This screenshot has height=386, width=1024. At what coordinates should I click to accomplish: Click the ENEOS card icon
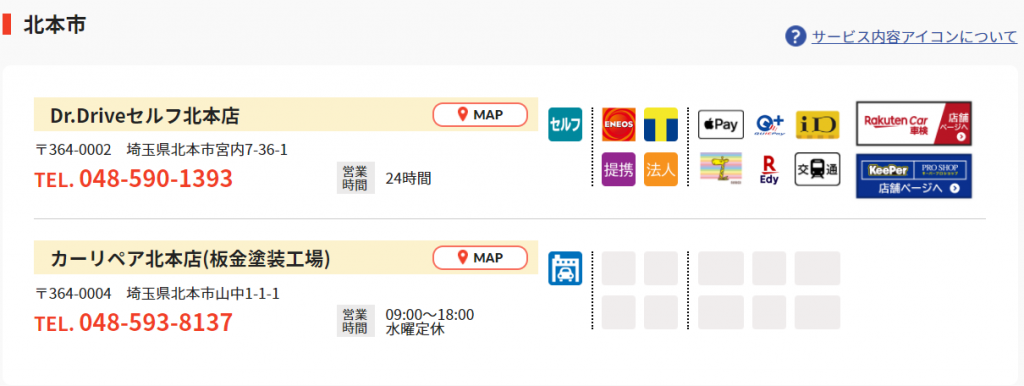[x=618, y=124]
